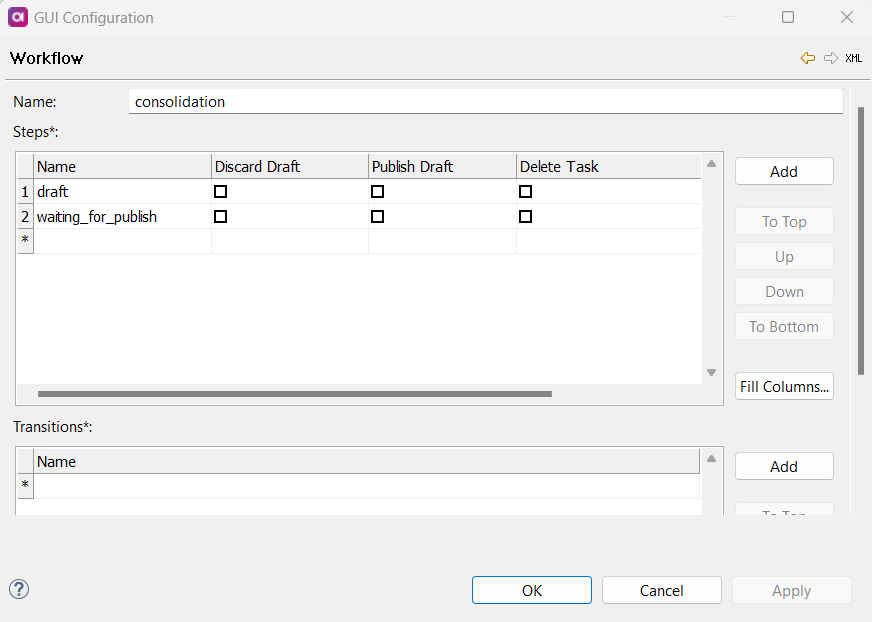Open the XML view icon
Viewport: 872px width, 622px height.
[x=853, y=58]
